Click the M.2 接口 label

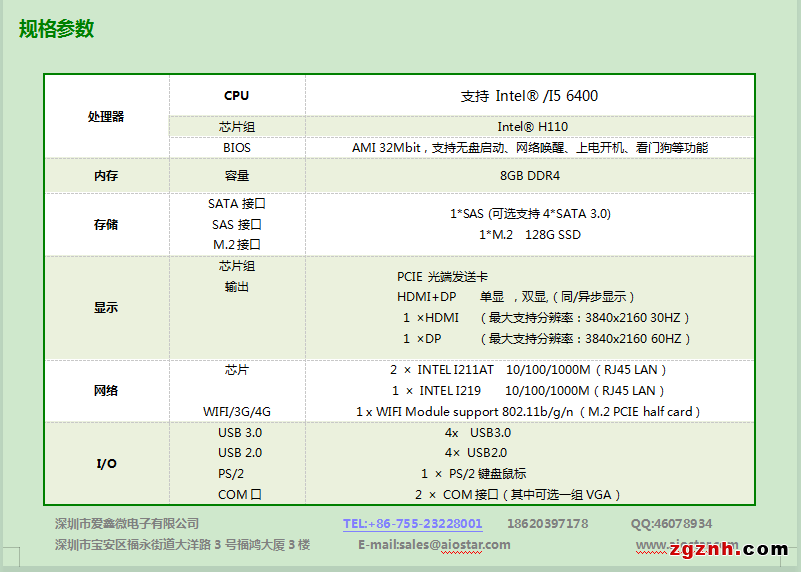click(x=237, y=245)
